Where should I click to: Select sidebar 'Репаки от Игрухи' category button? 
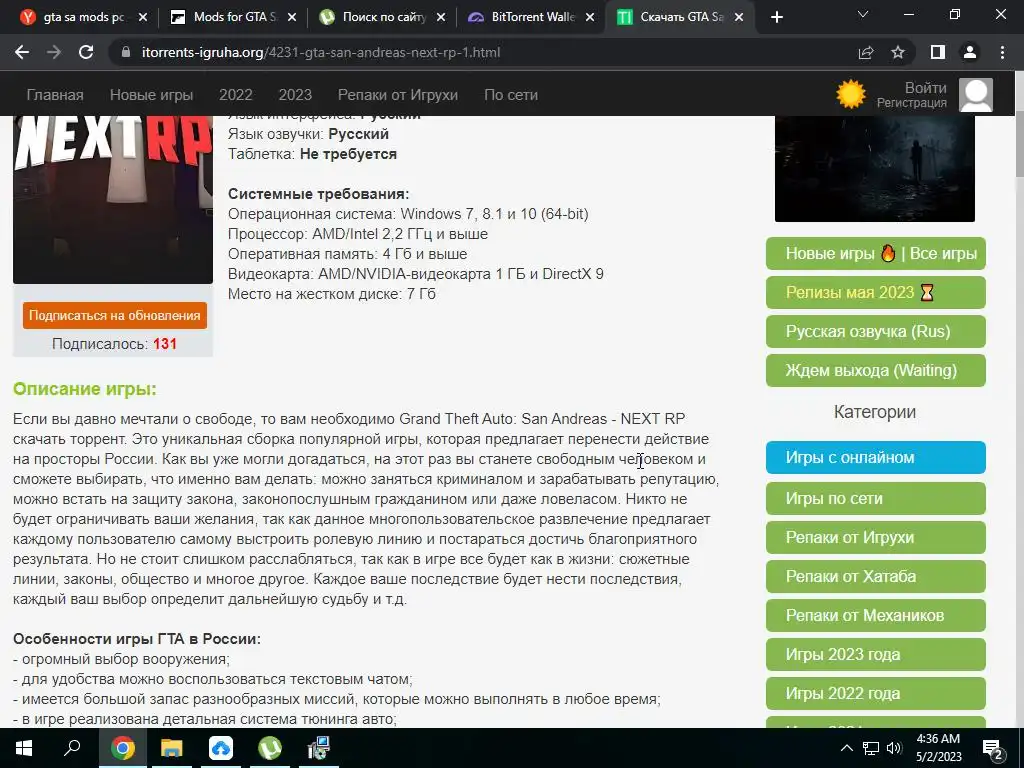[876, 537]
